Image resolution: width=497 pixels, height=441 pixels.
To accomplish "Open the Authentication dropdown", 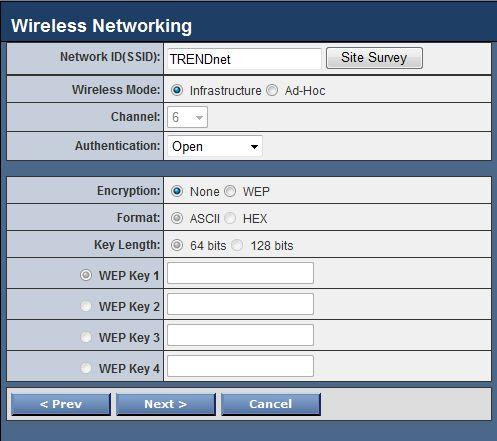I will [x=215, y=146].
